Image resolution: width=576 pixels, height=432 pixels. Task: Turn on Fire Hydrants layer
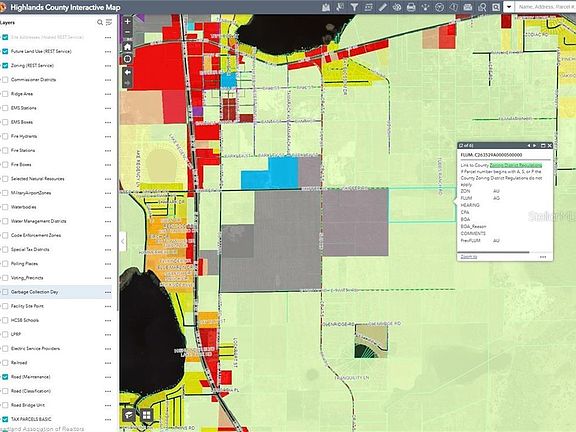[5, 136]
